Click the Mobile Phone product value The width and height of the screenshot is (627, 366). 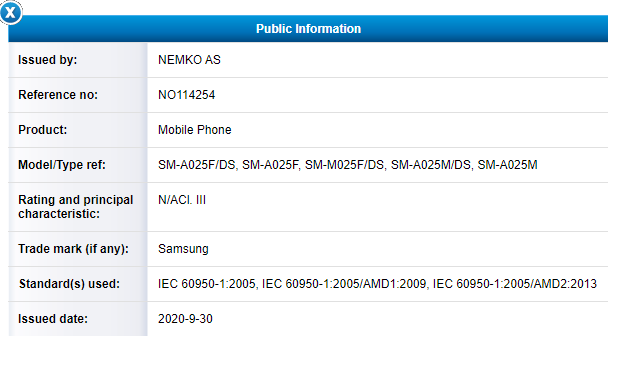[x=195, y=130]
